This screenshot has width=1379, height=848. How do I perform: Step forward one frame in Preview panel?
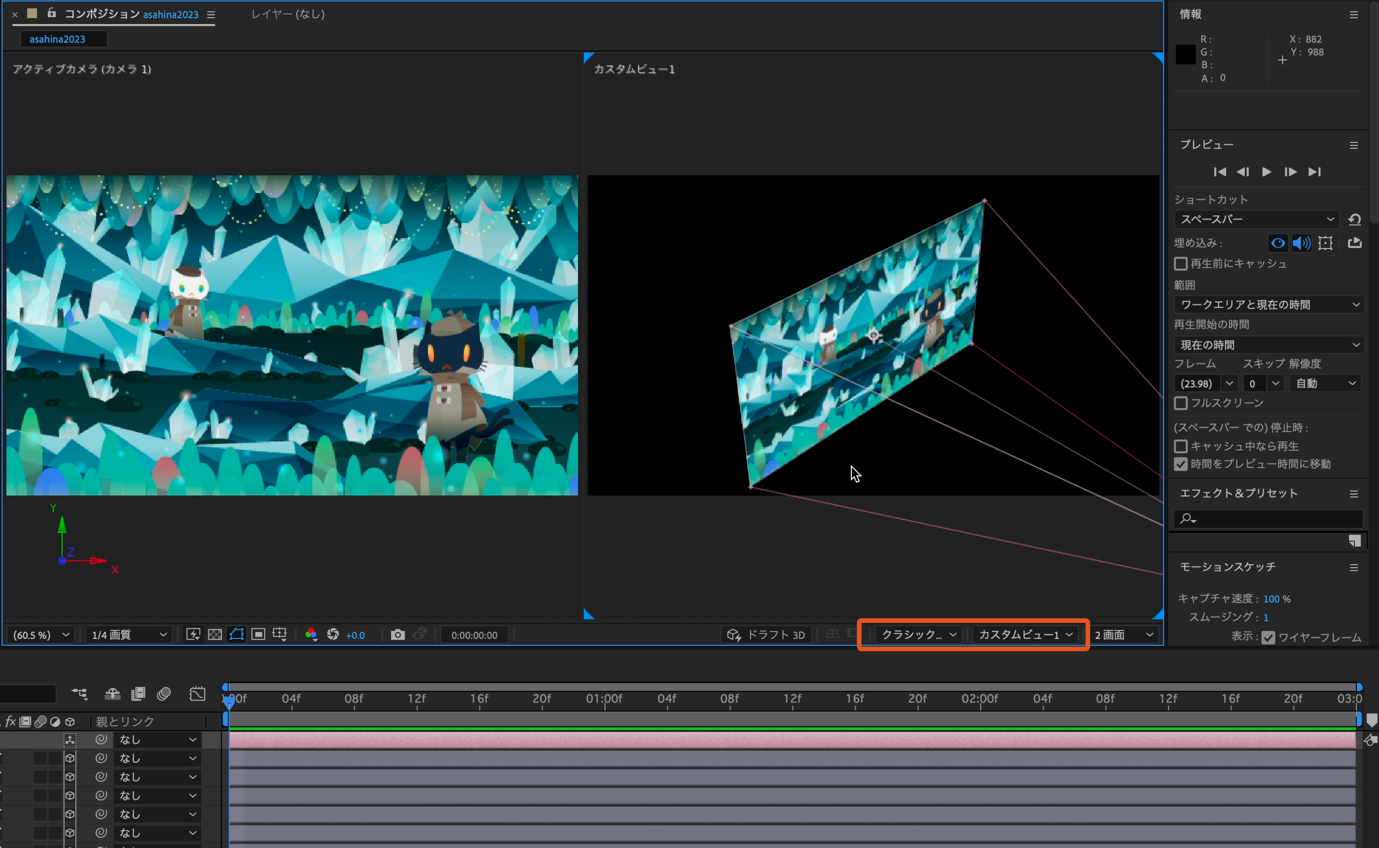point(1291,172)
